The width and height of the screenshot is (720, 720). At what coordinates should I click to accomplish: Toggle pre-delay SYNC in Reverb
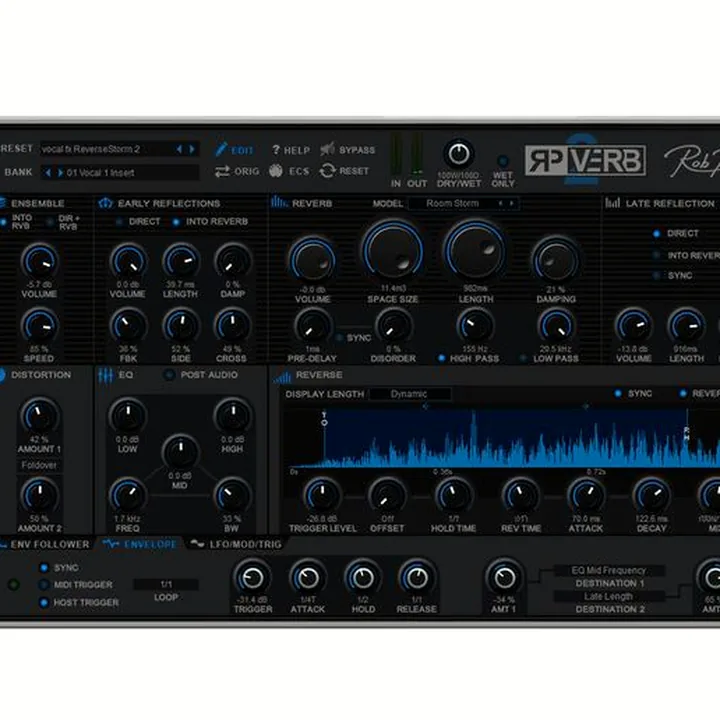point(339,338)
